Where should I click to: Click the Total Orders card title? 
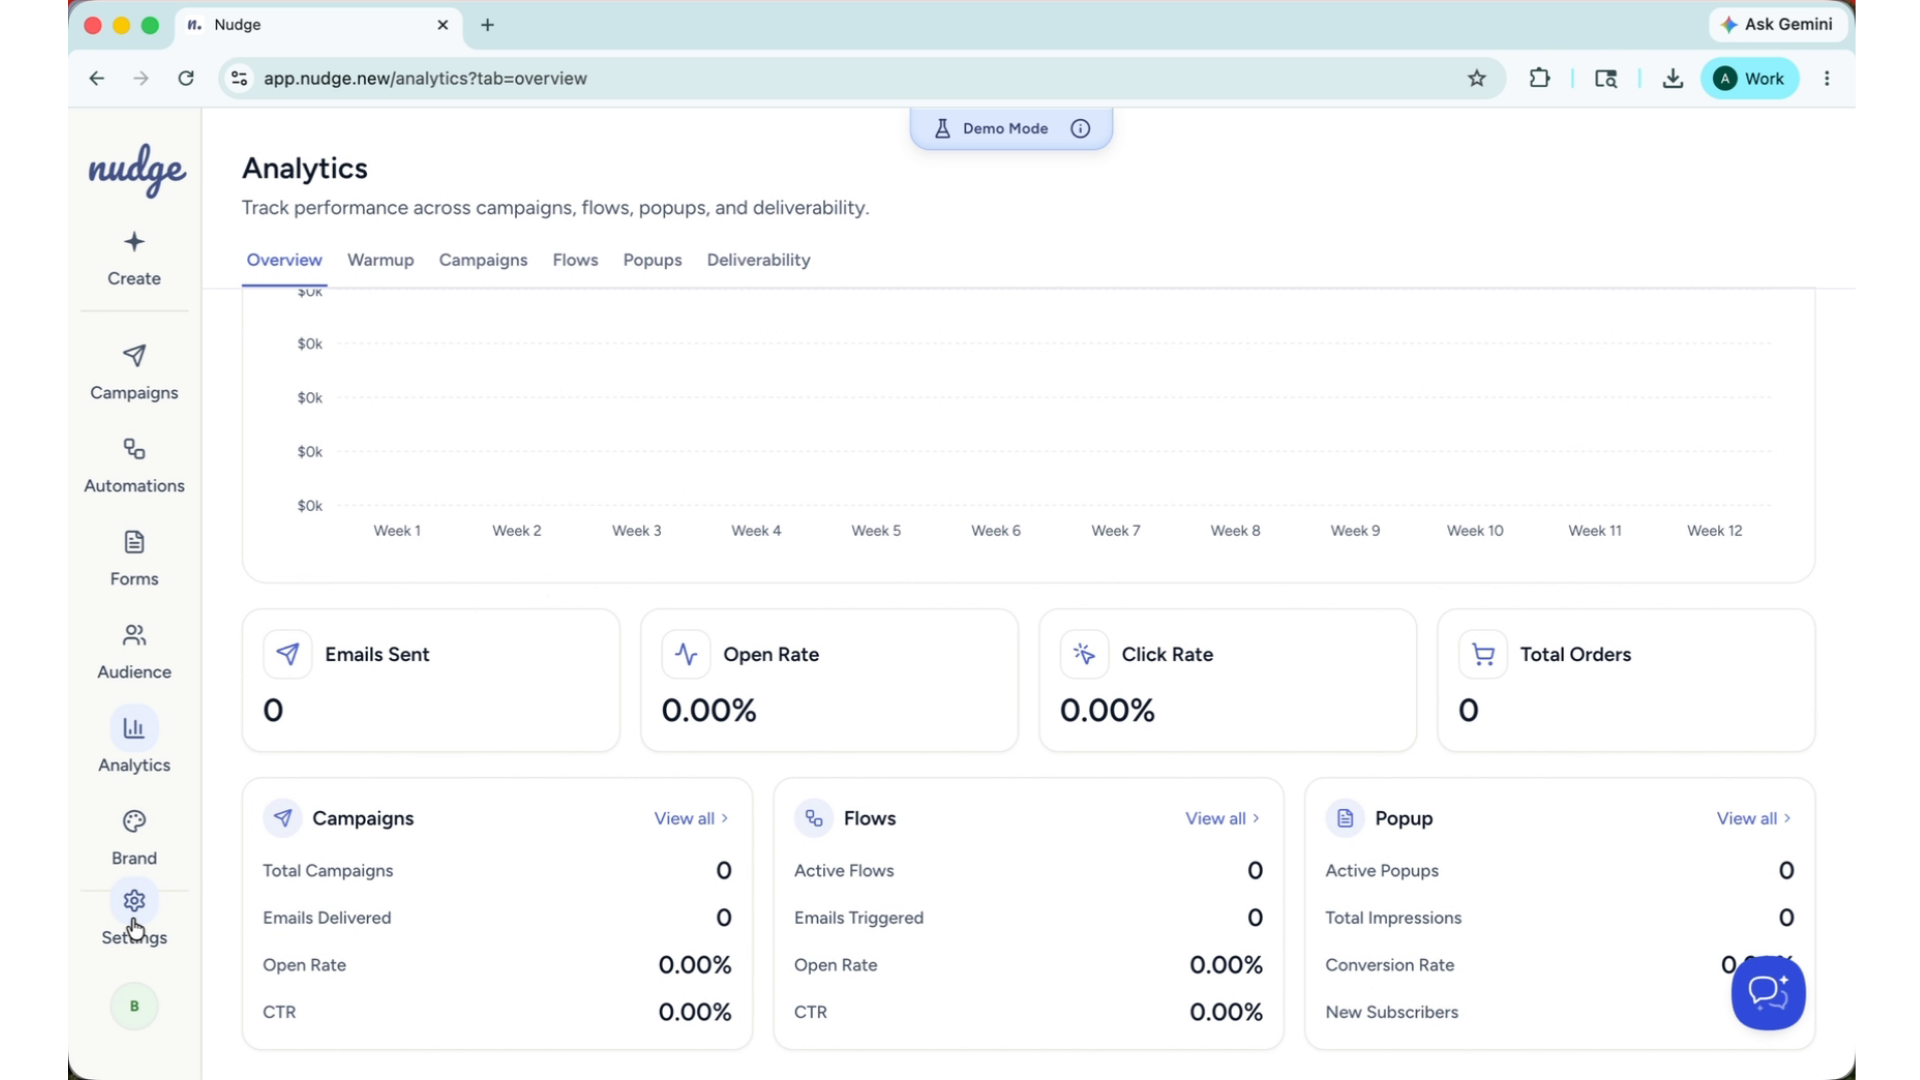click(x=1575, y=654)
